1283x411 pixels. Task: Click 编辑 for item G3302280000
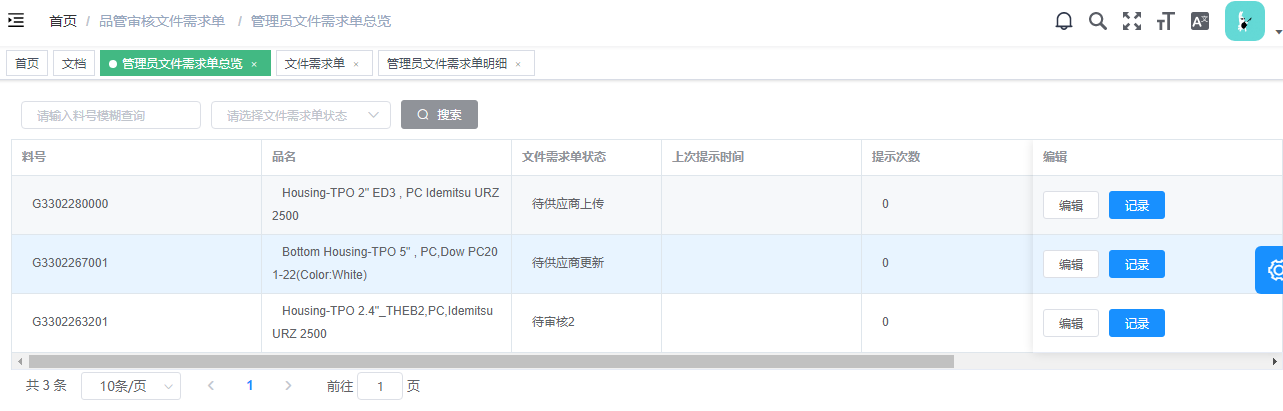click(1070, 205)
